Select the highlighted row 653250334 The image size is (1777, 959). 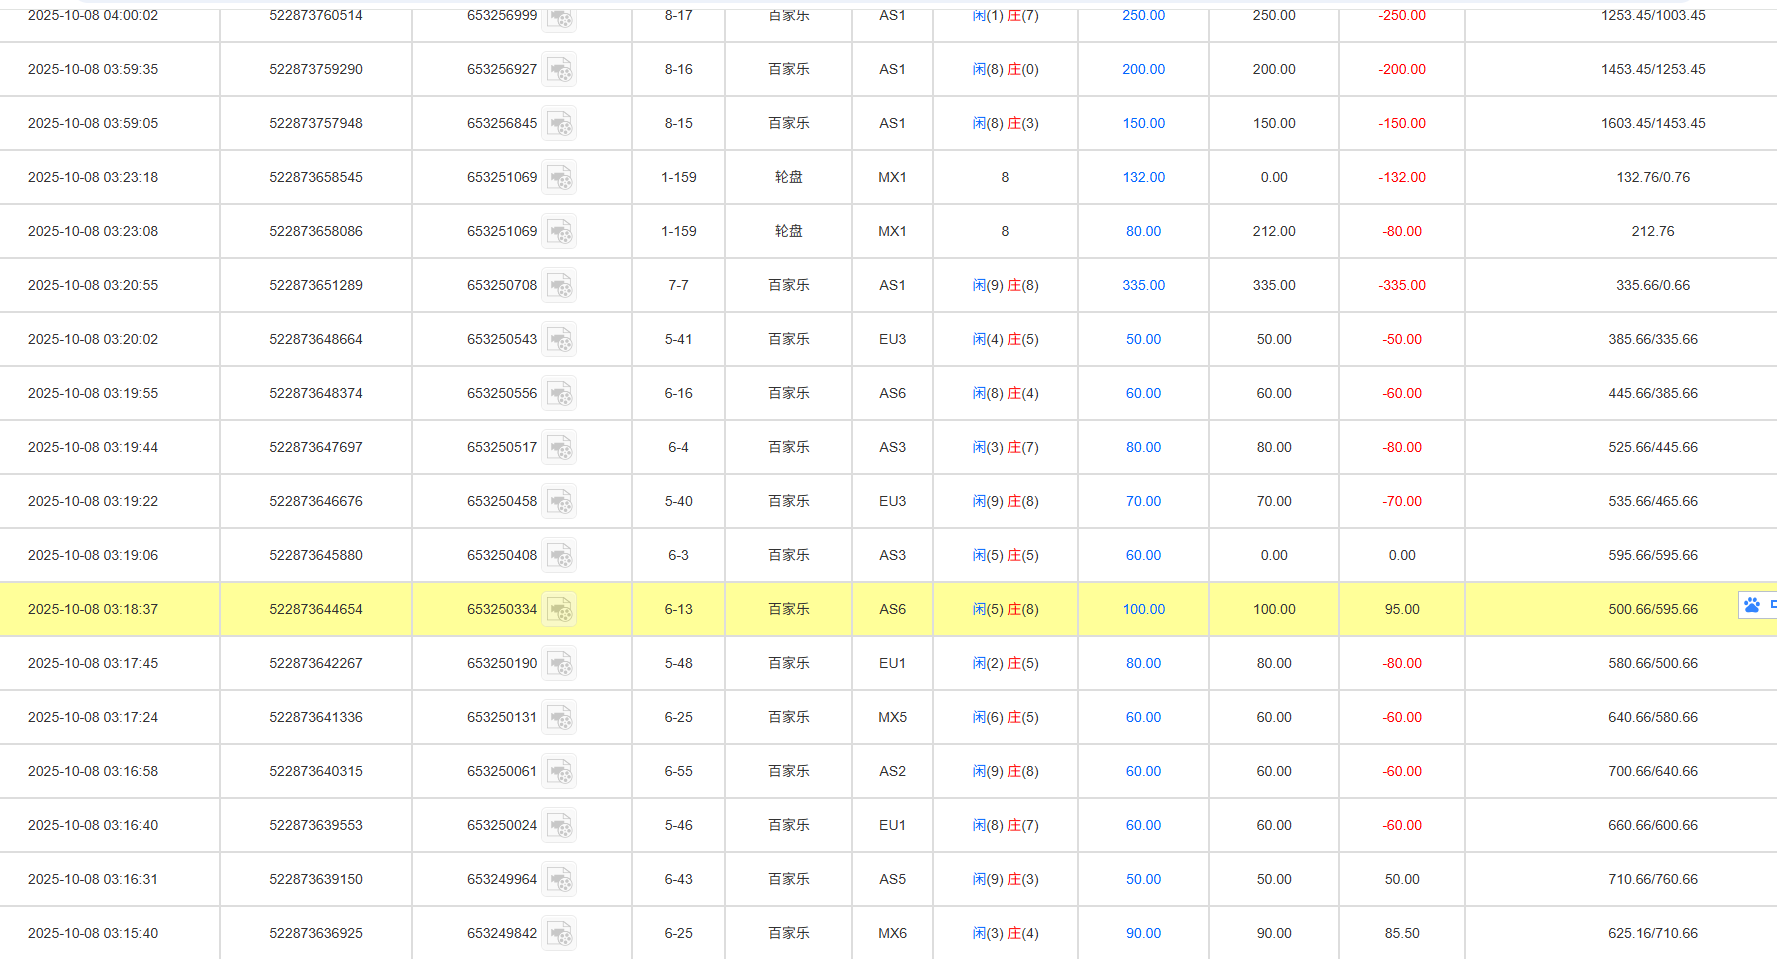point(800,609)
